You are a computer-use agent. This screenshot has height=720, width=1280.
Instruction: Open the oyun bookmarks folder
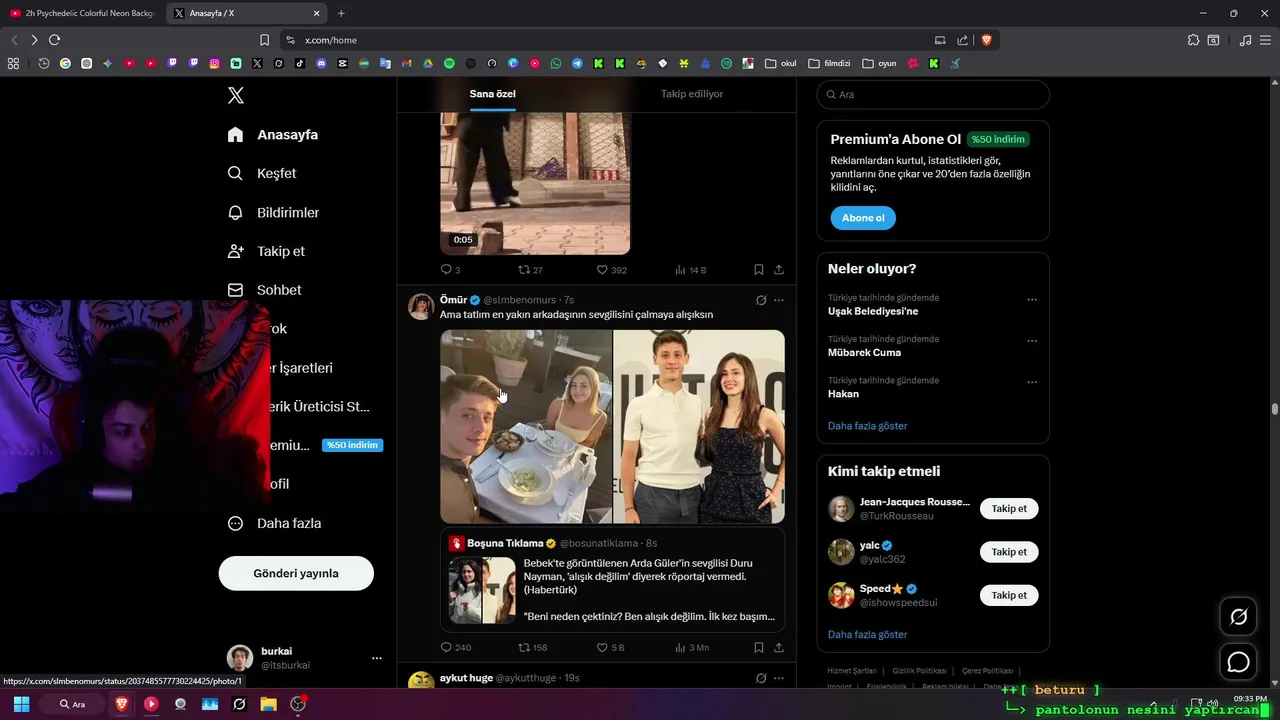[x=879, y=63]
